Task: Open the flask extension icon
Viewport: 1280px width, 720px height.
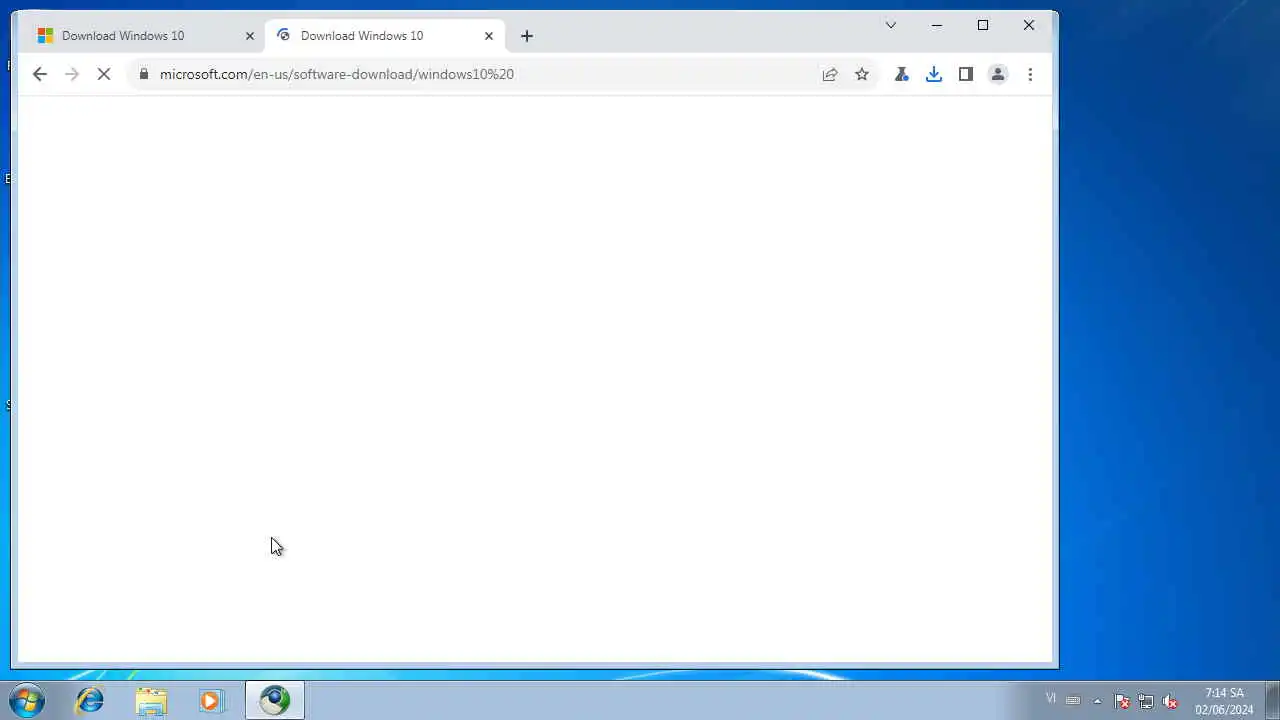Action: [902, 74]
